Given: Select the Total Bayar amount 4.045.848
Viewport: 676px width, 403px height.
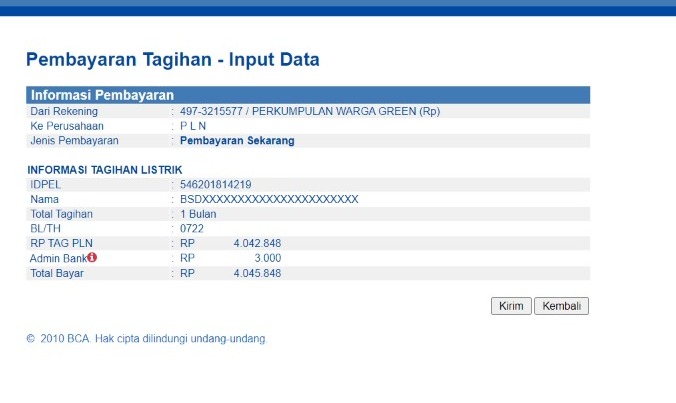Looking at the screenshot, I should 257,273.
